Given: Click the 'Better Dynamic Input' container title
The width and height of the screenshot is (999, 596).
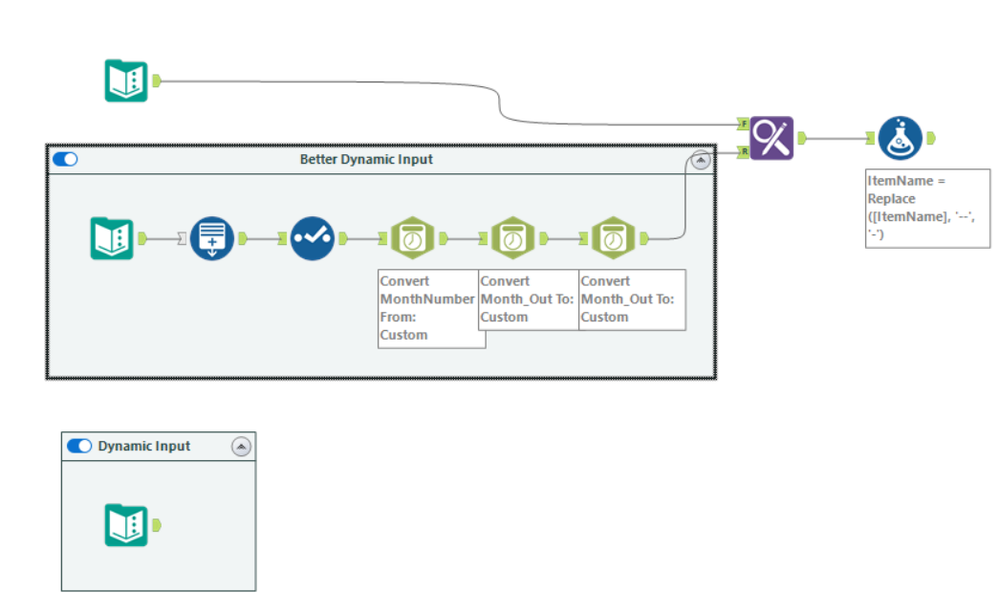Looking at the screenshot, I should point(366,159).
